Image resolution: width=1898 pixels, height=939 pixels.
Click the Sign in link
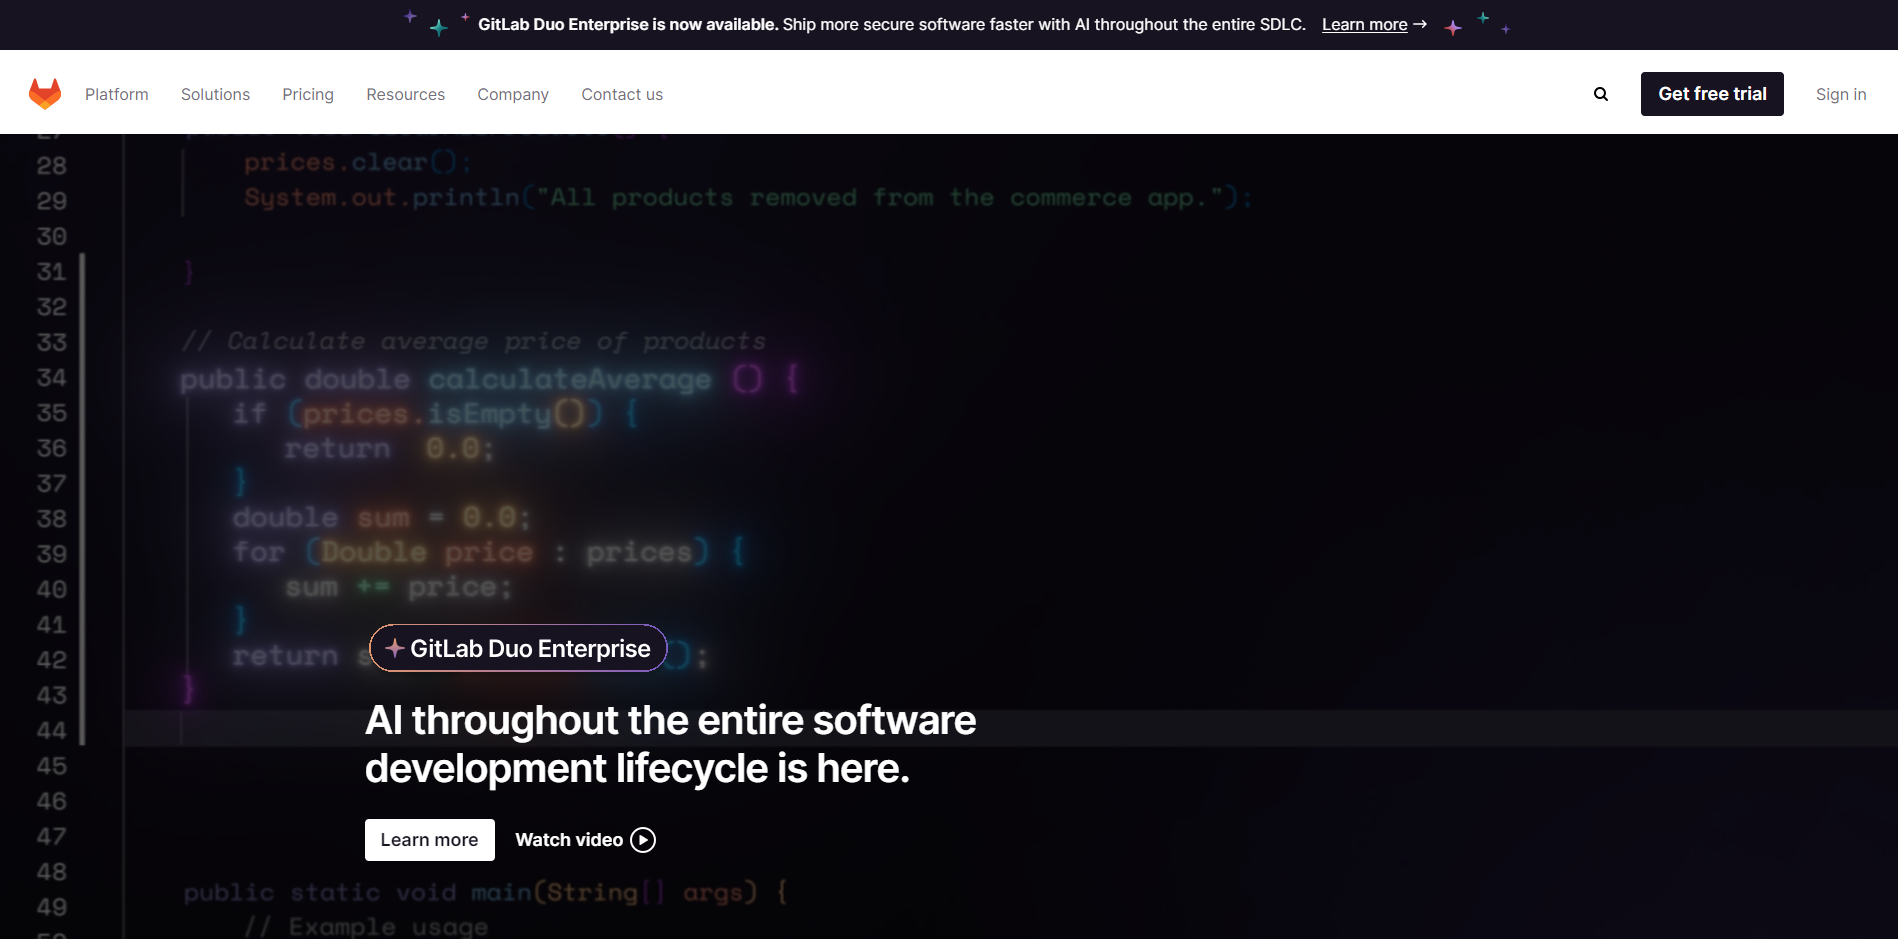[x=1841, y=94]
